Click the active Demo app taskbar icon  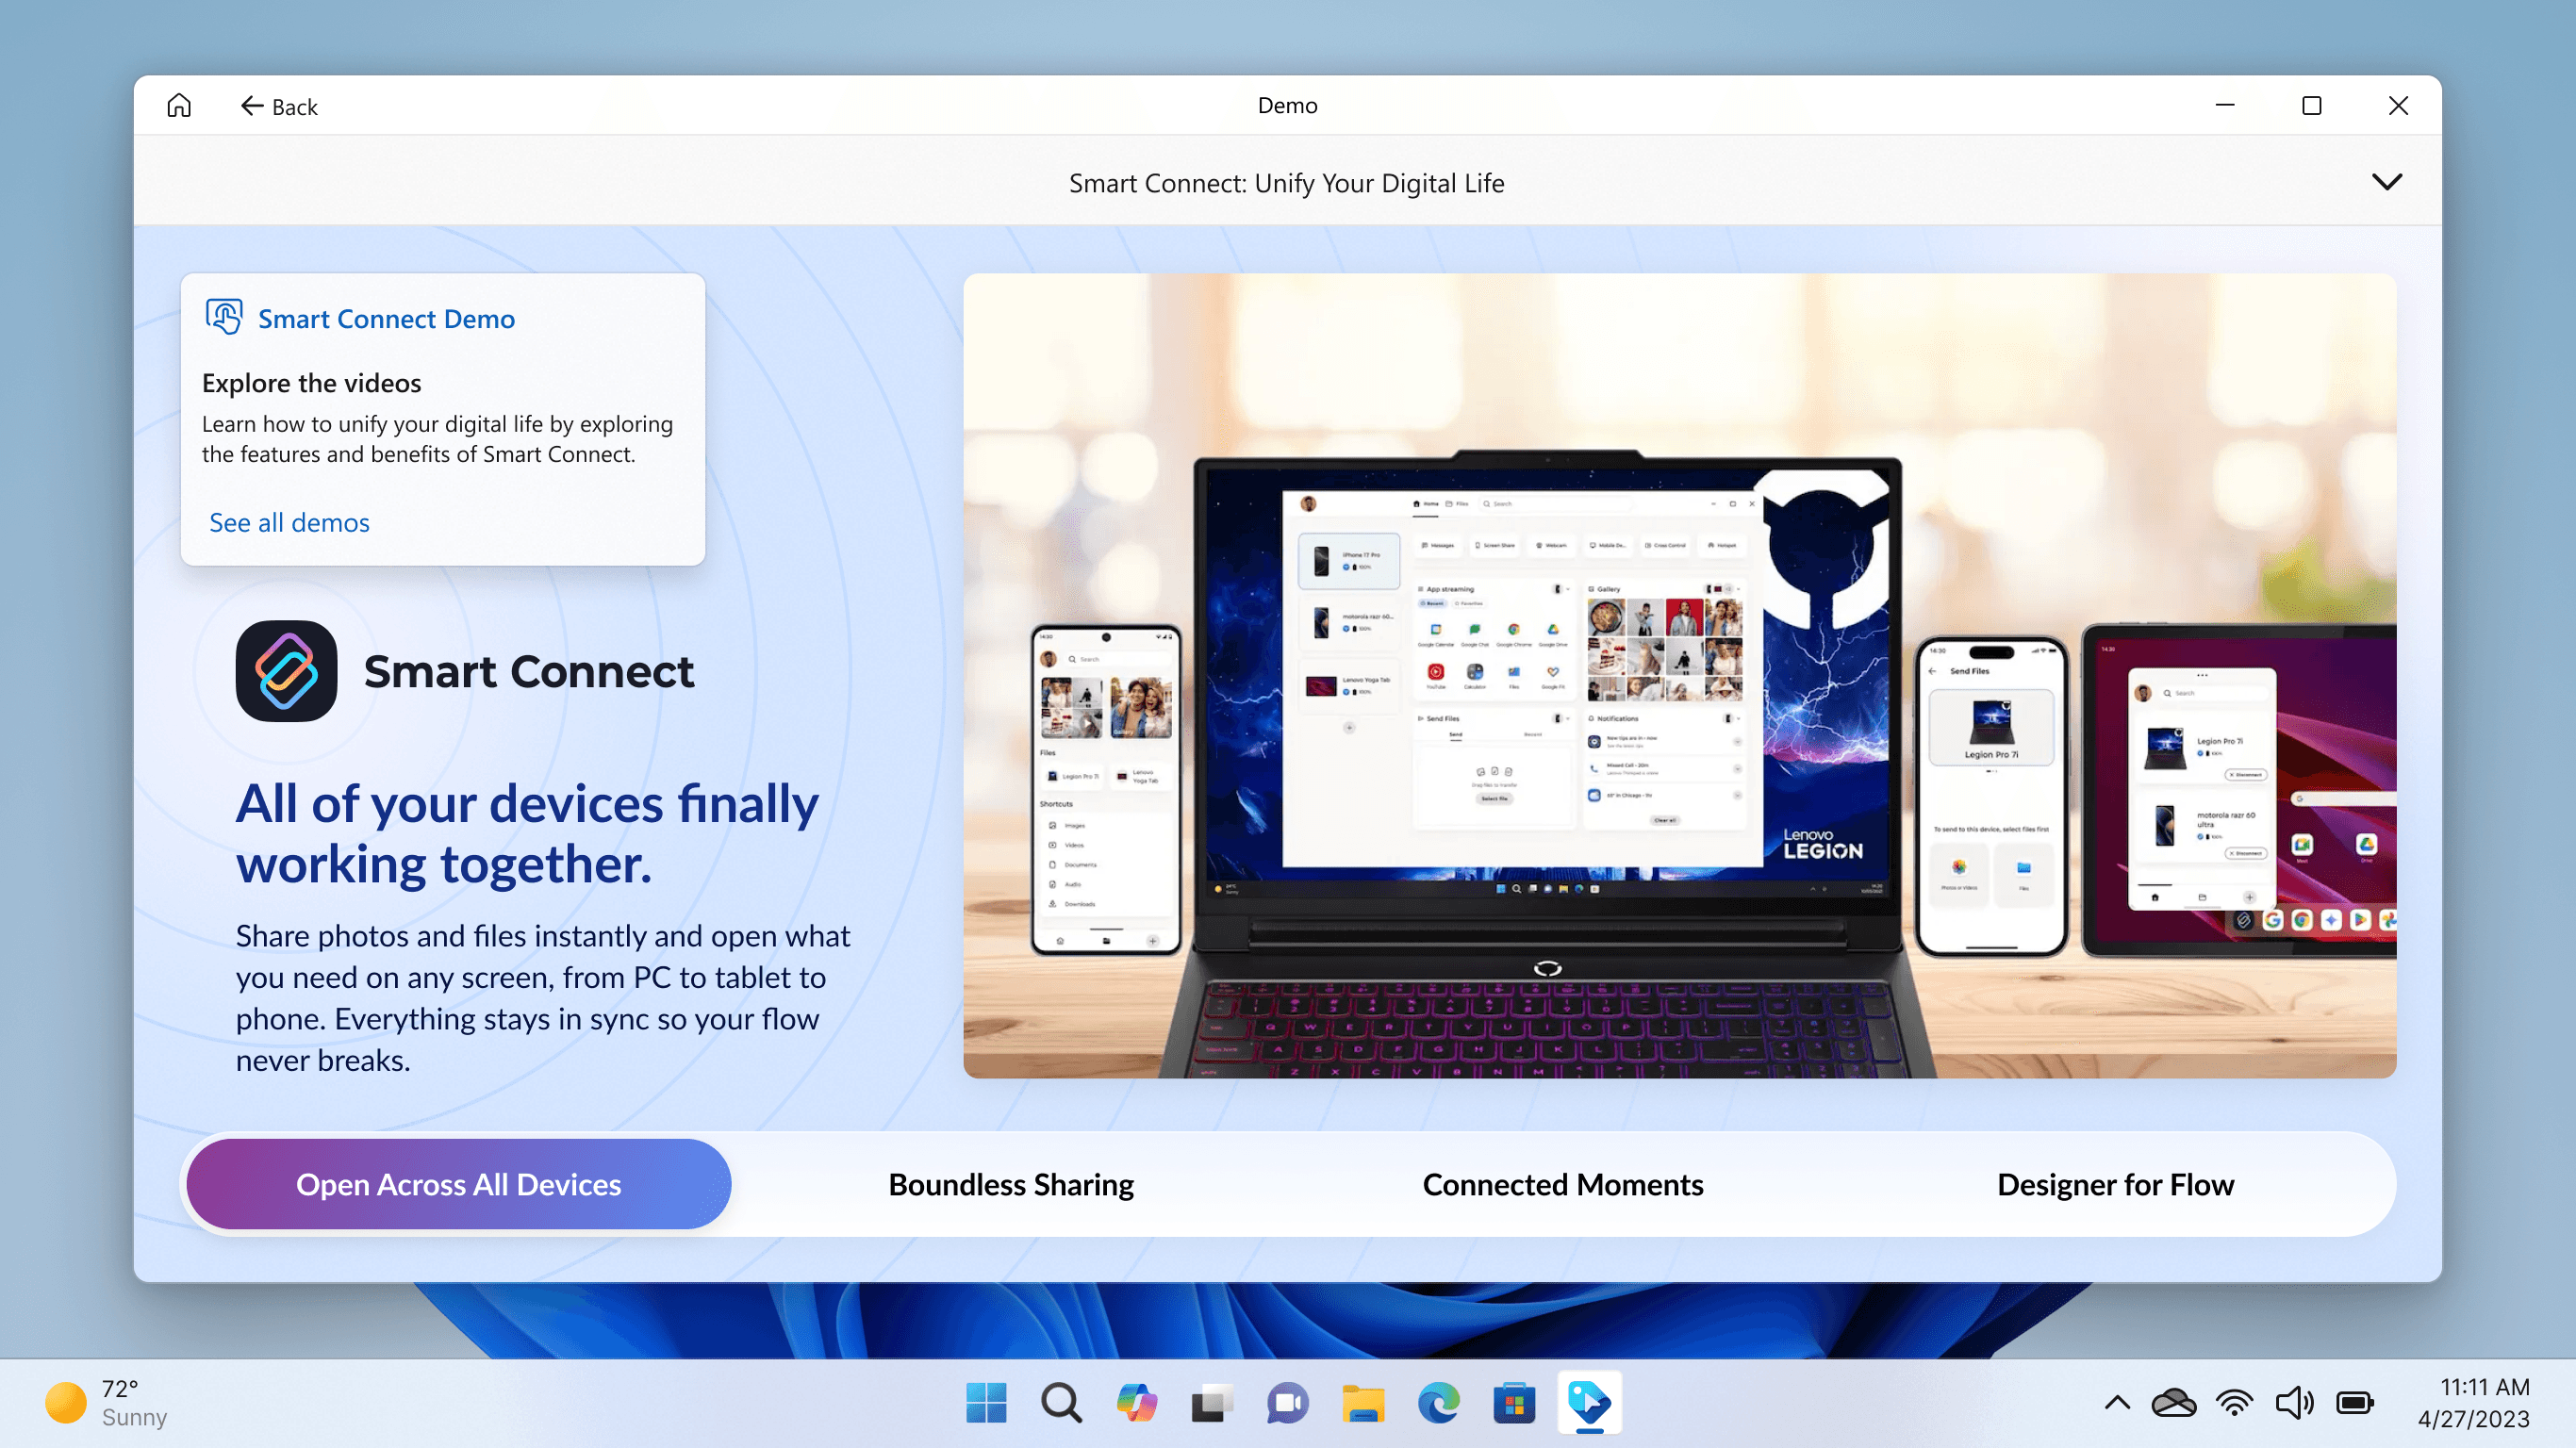[x=1589, y=1403]
